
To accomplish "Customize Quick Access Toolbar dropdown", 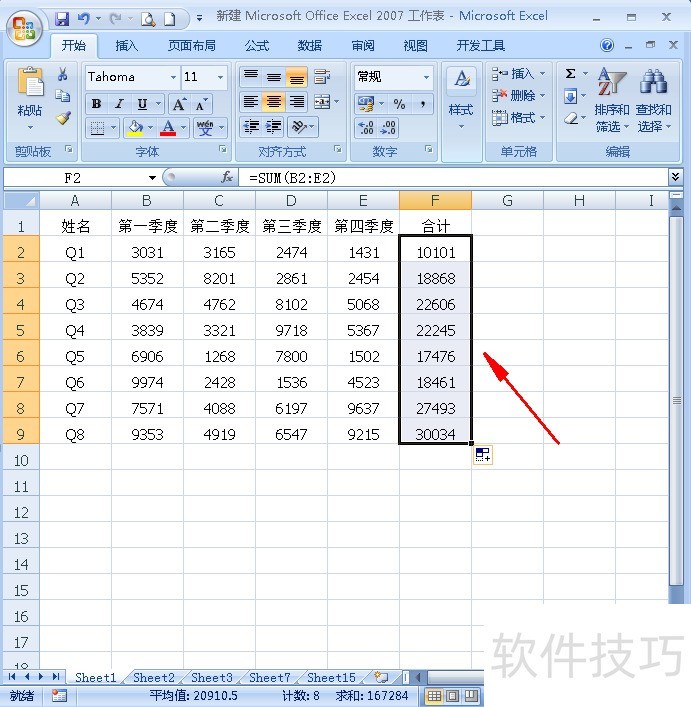I will [x=199, y=19].
